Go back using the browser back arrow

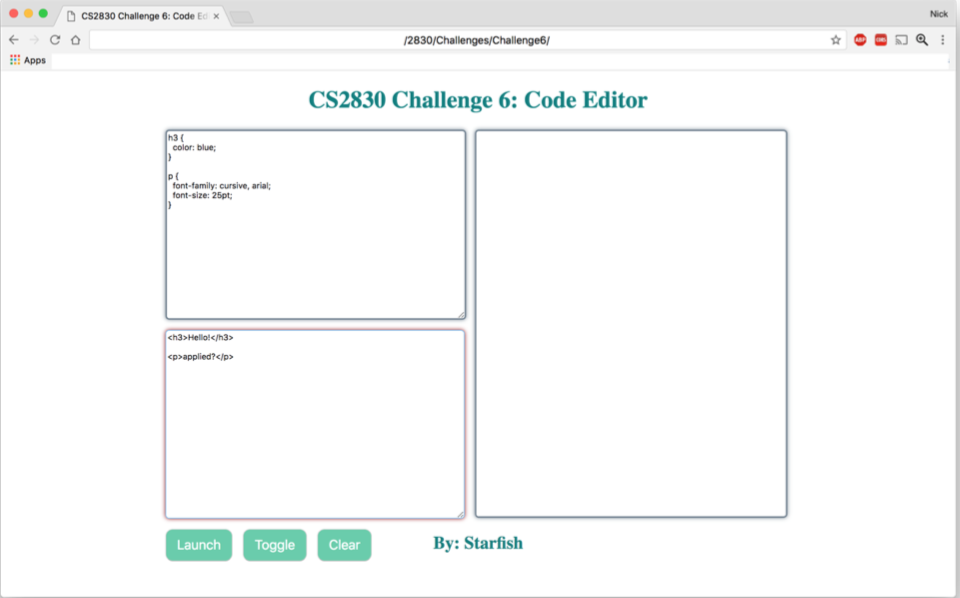(x=13, y=40)
